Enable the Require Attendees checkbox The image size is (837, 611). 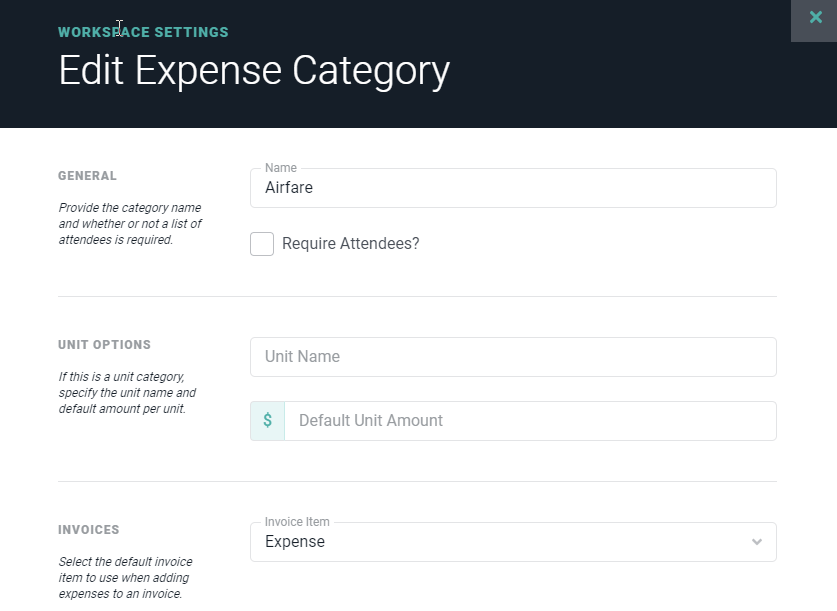pos(262,244)
